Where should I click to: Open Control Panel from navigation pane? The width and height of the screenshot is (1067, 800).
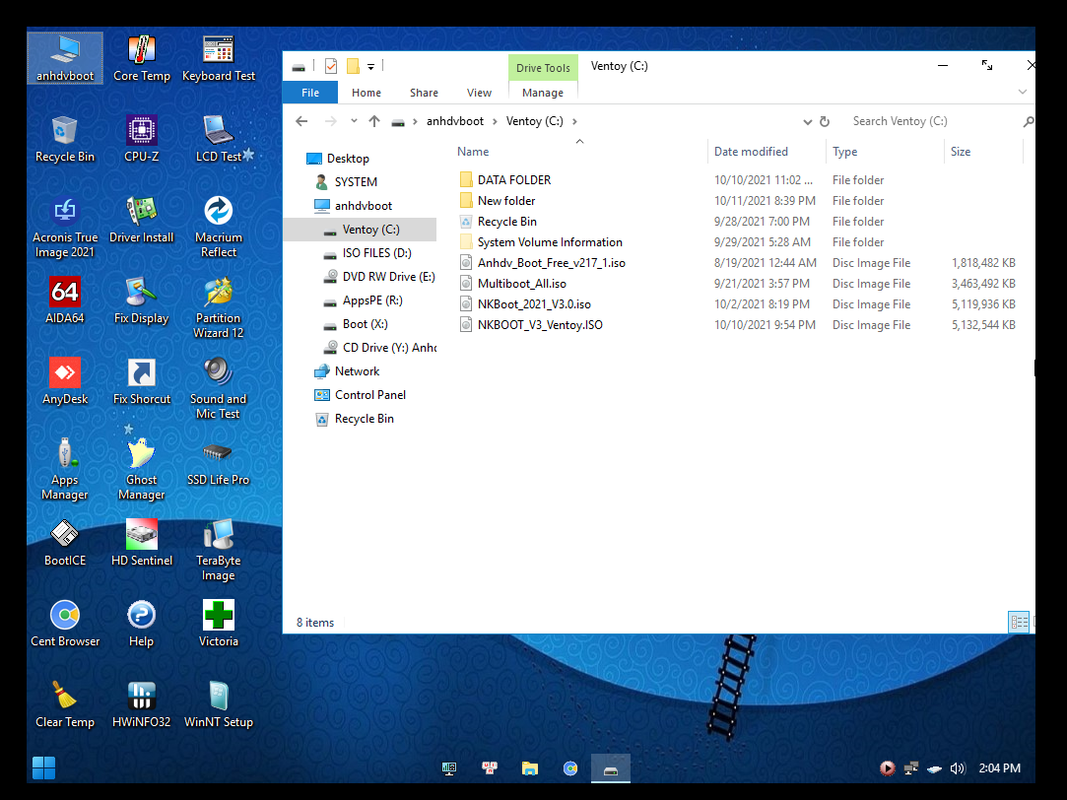370,395
